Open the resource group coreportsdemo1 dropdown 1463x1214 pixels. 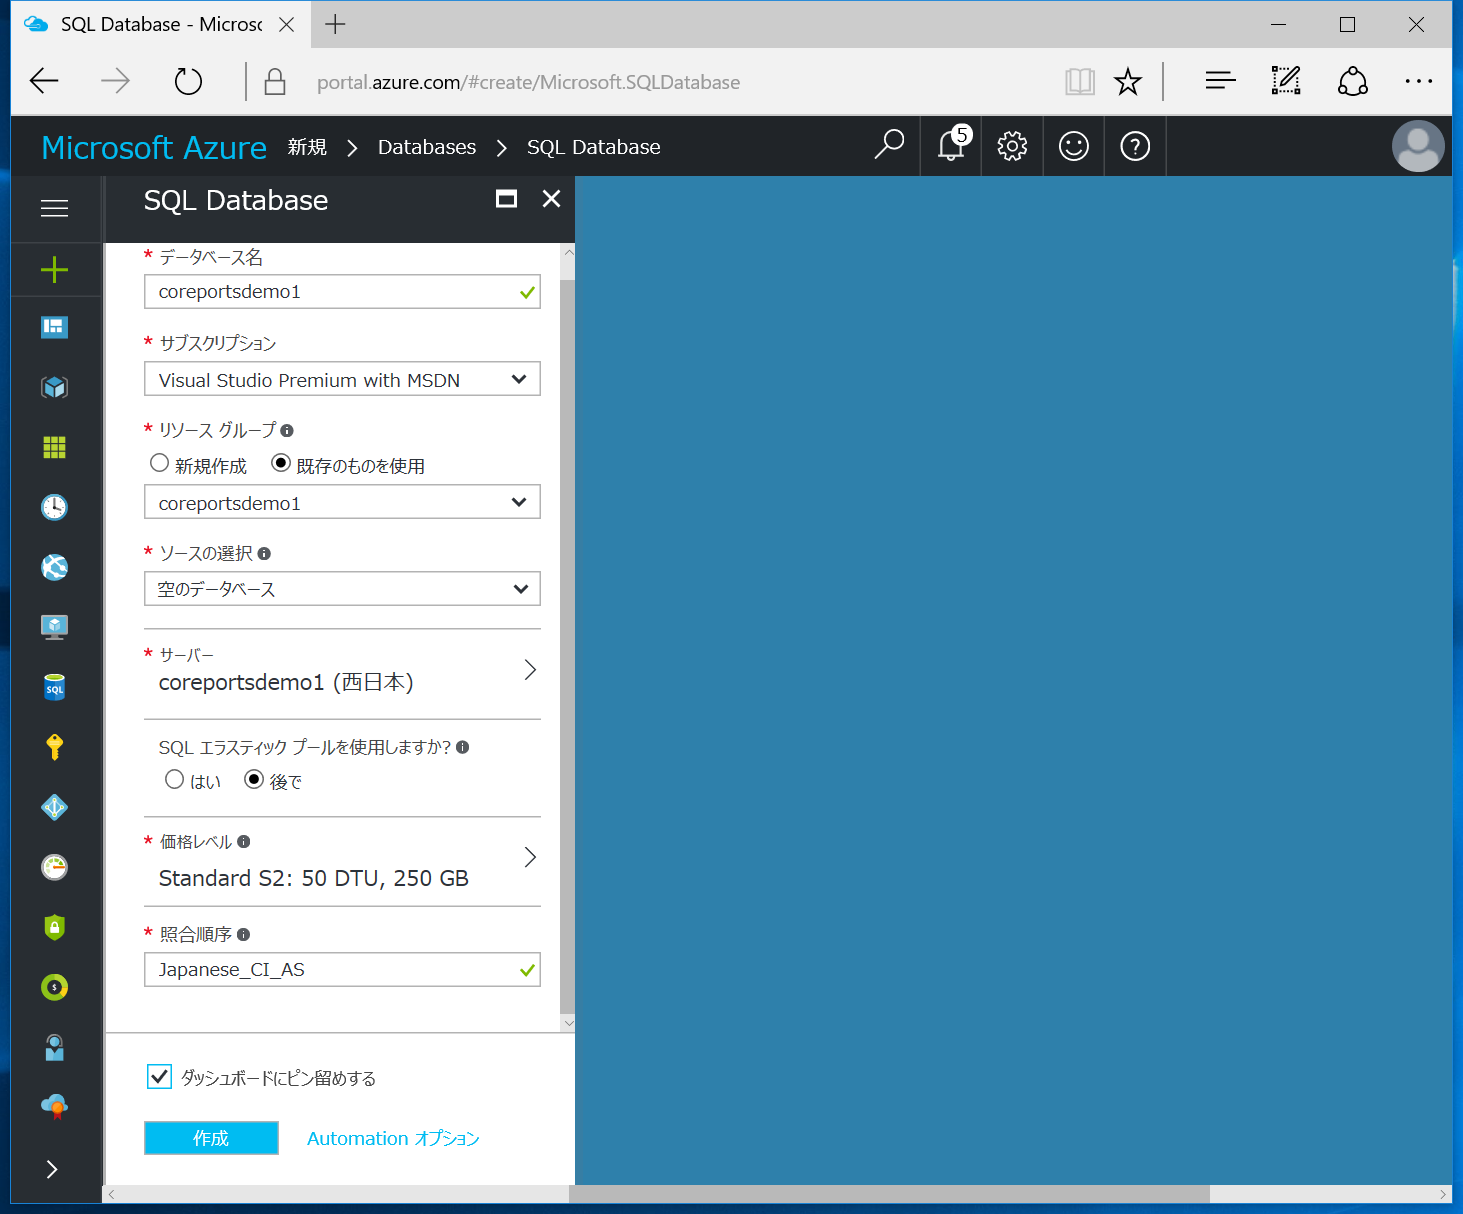coord(342,502)
